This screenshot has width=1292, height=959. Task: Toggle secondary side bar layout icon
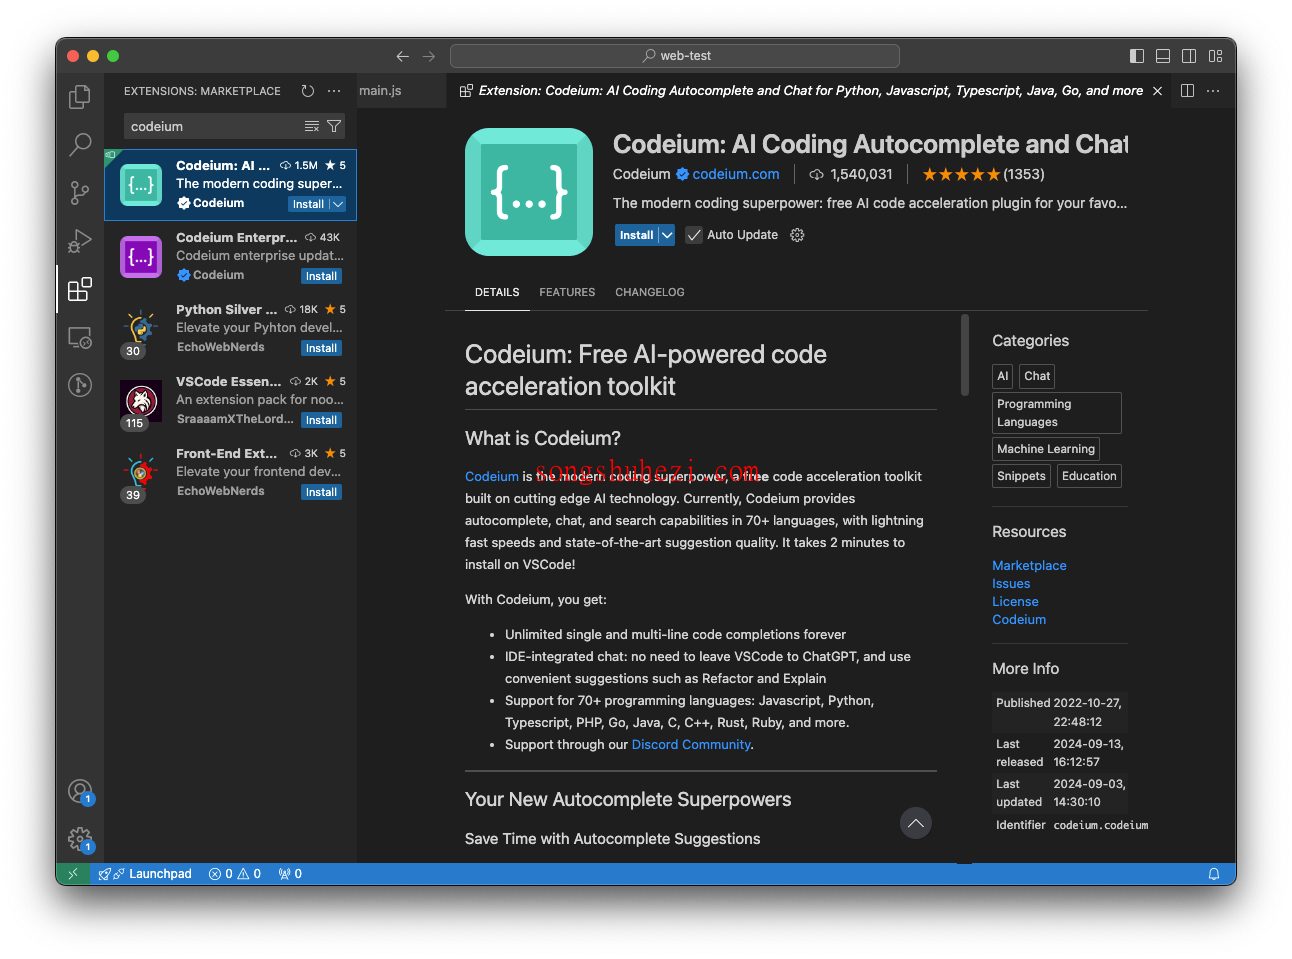[x=1189, y=56]
